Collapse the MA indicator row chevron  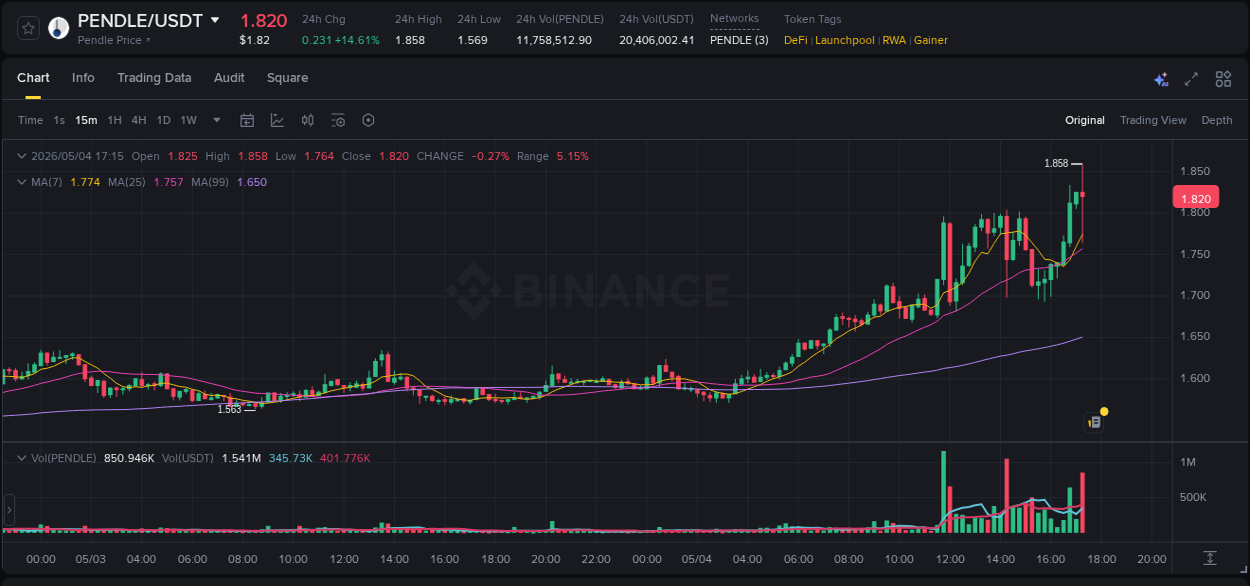click(x=22, y=182)
